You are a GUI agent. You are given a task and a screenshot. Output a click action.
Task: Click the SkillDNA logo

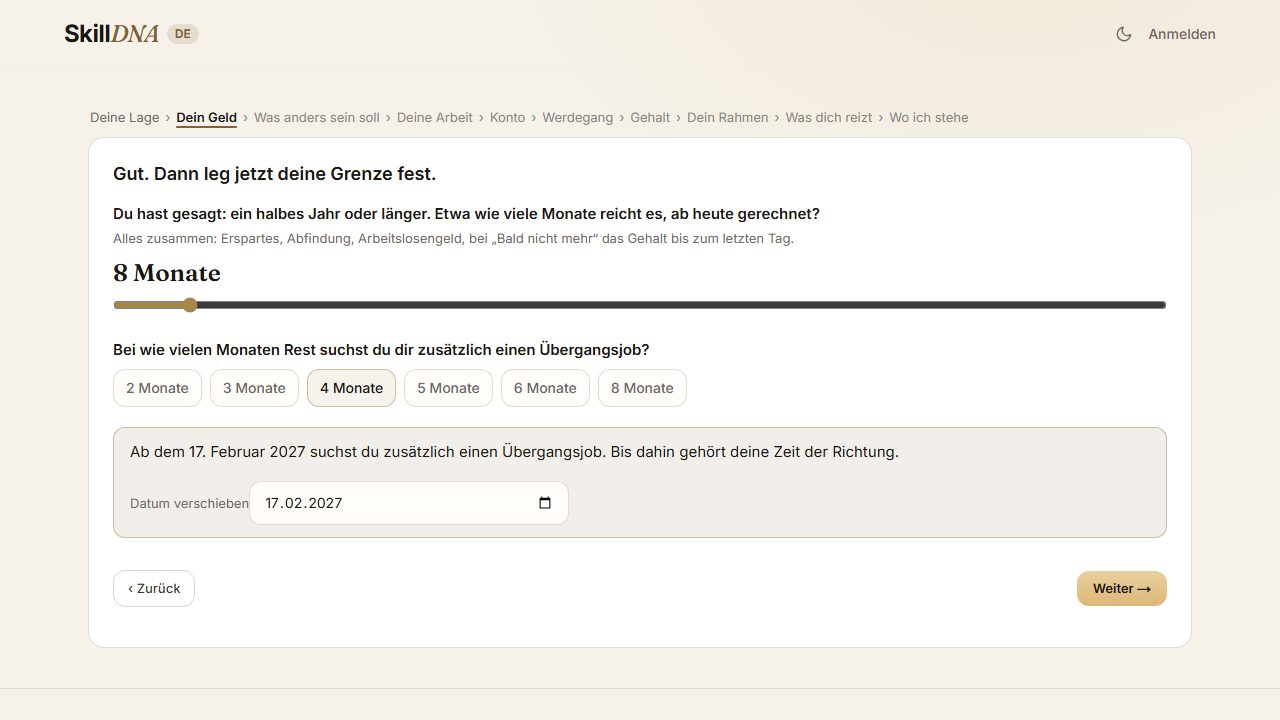click(111, 34)
